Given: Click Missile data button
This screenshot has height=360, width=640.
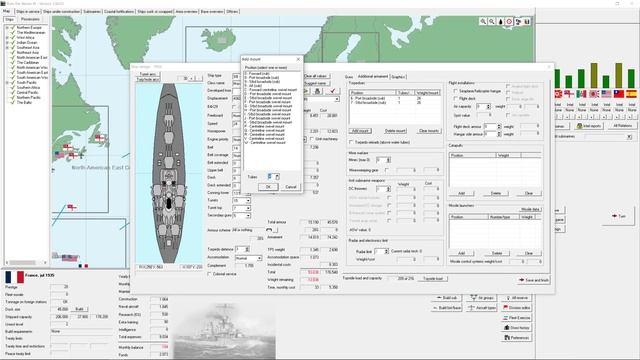Looking at the screenshot, I should point(530,209).
